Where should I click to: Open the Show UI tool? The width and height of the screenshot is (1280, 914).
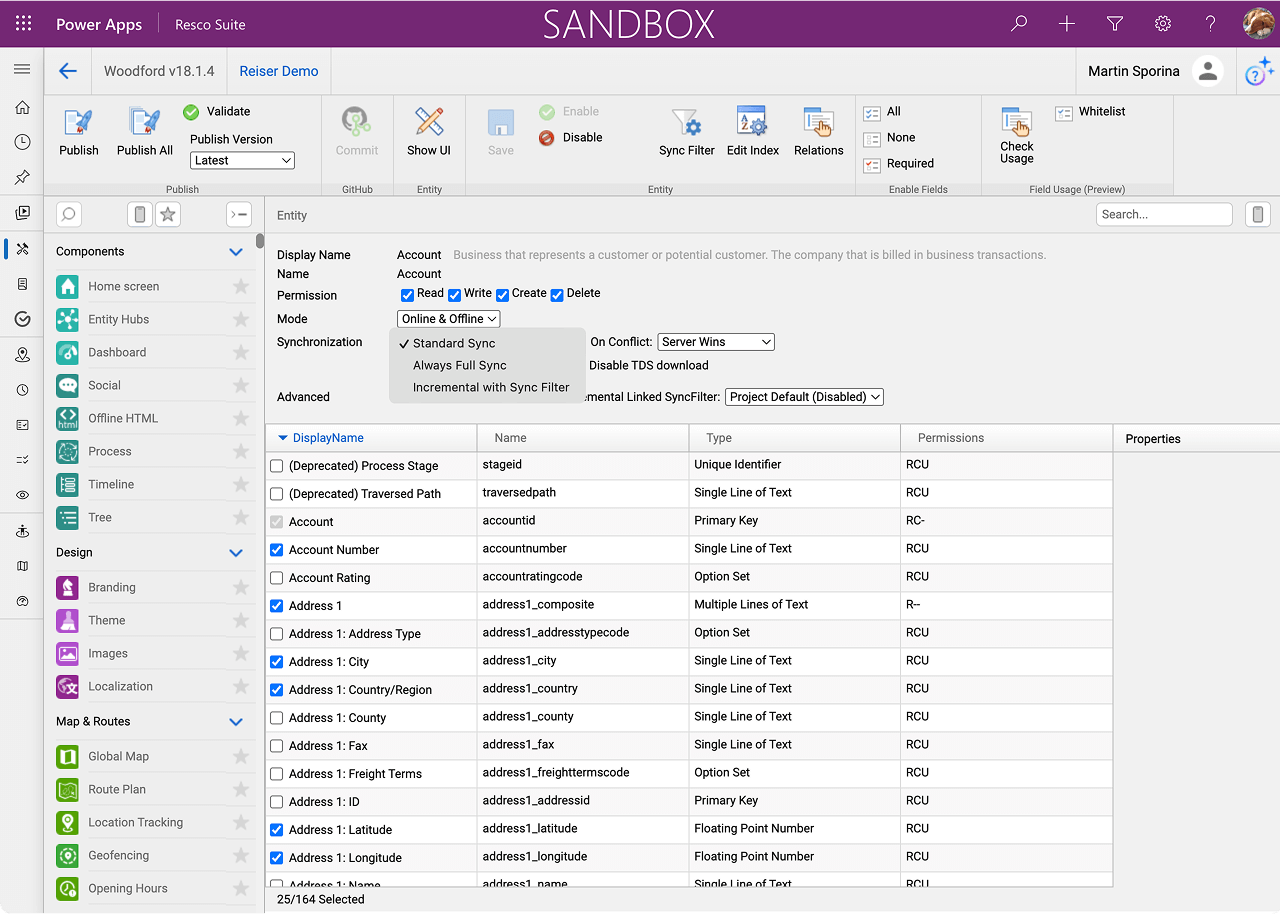click(x=429, y=123)
